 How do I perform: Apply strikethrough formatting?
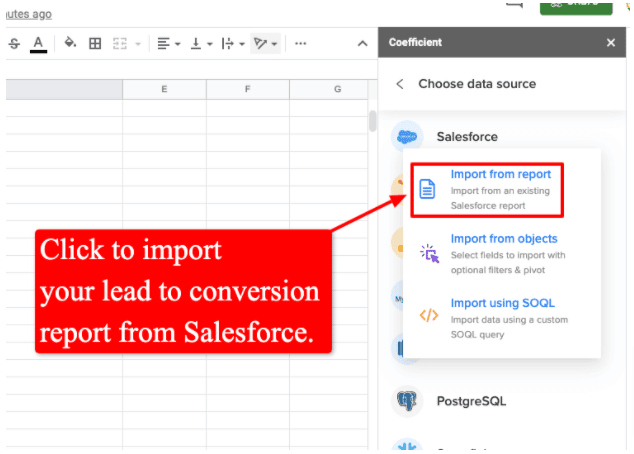tap(14, 43)
